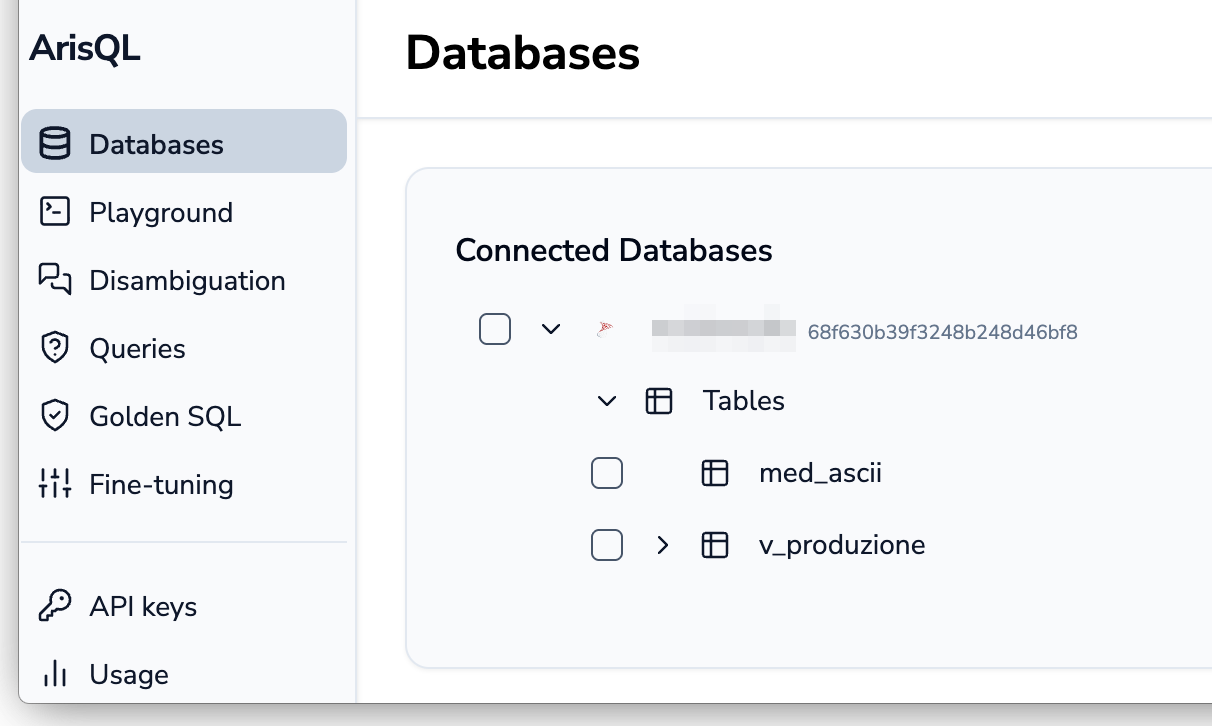Screen dimensions: 1212x726
Task: Click the Disambiguation chat bubbles icon
Action: 54,280
